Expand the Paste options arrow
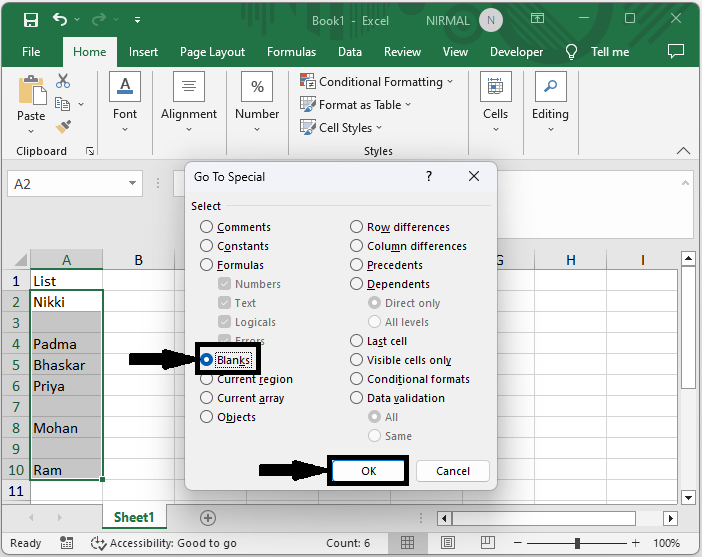The height and width of the screenshot is (557, 702). 31,131
